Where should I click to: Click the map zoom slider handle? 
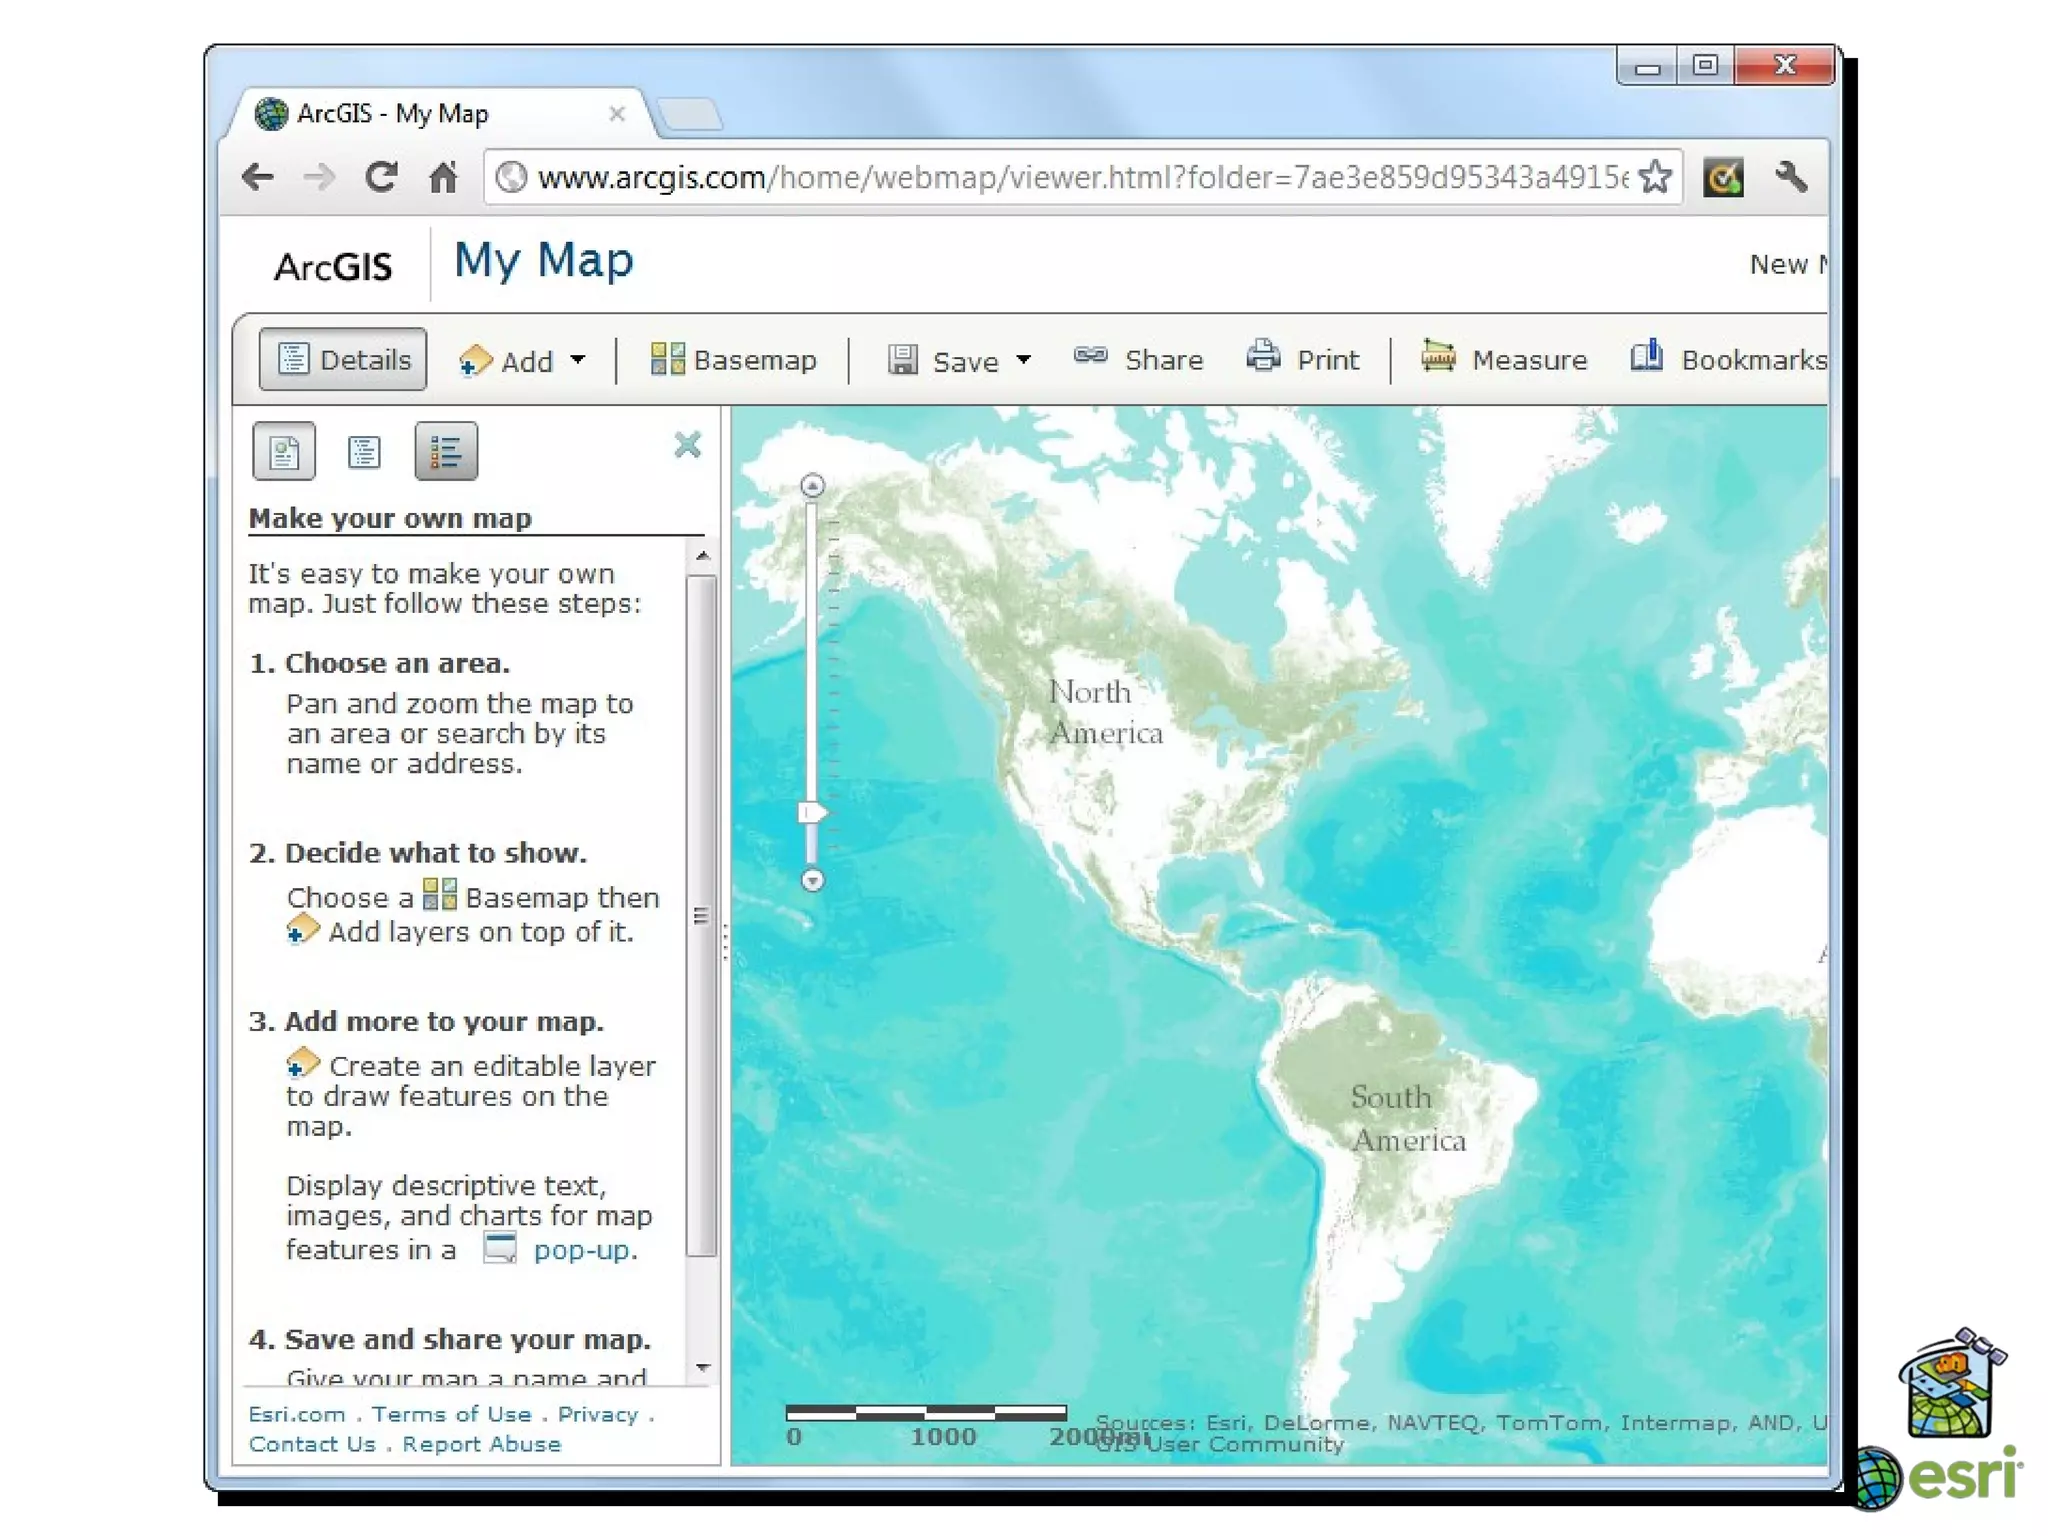[x=812, y=812]
